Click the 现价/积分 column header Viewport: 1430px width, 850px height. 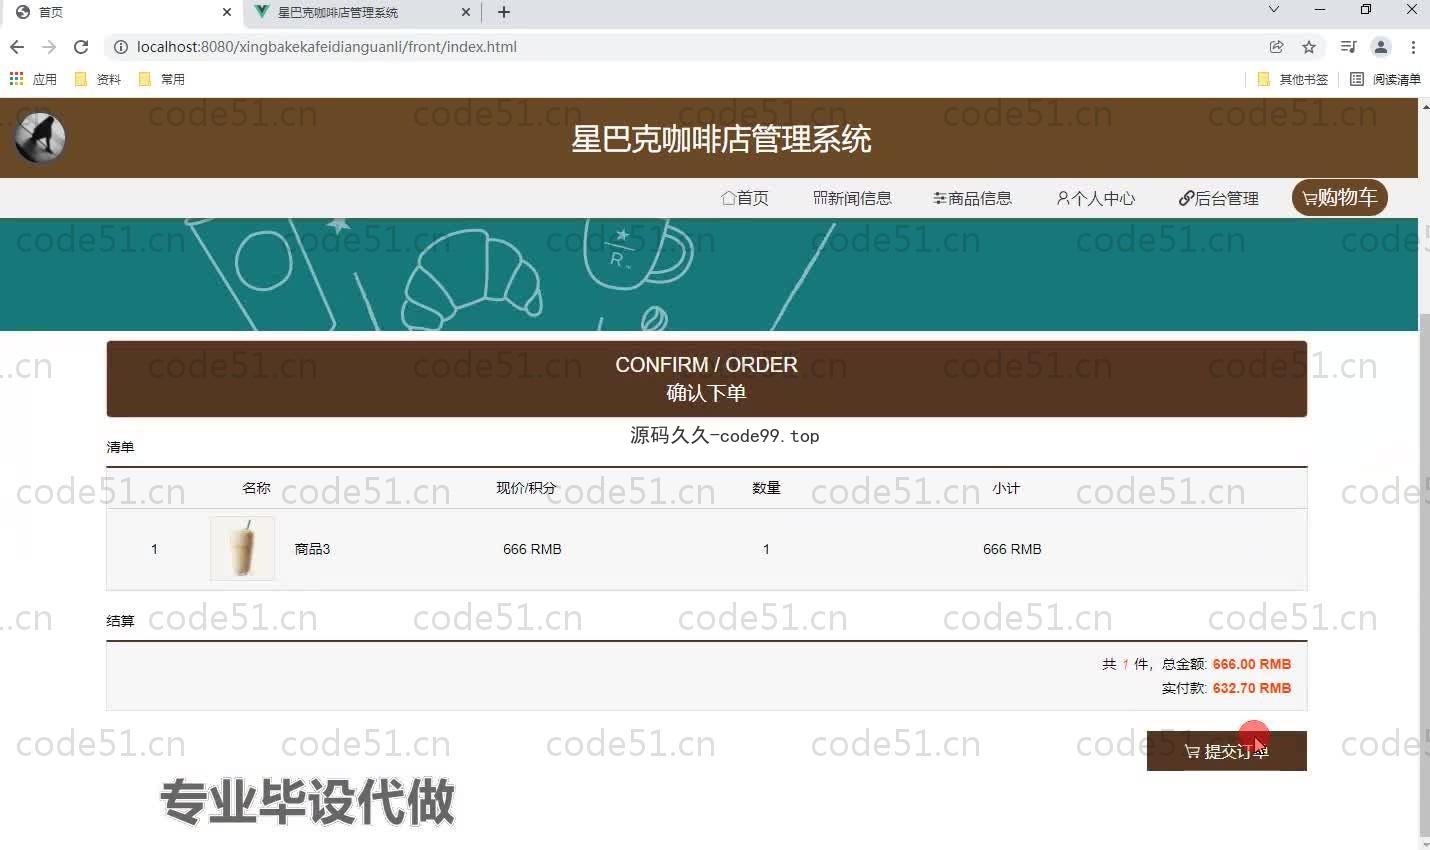tap(526, 488)
